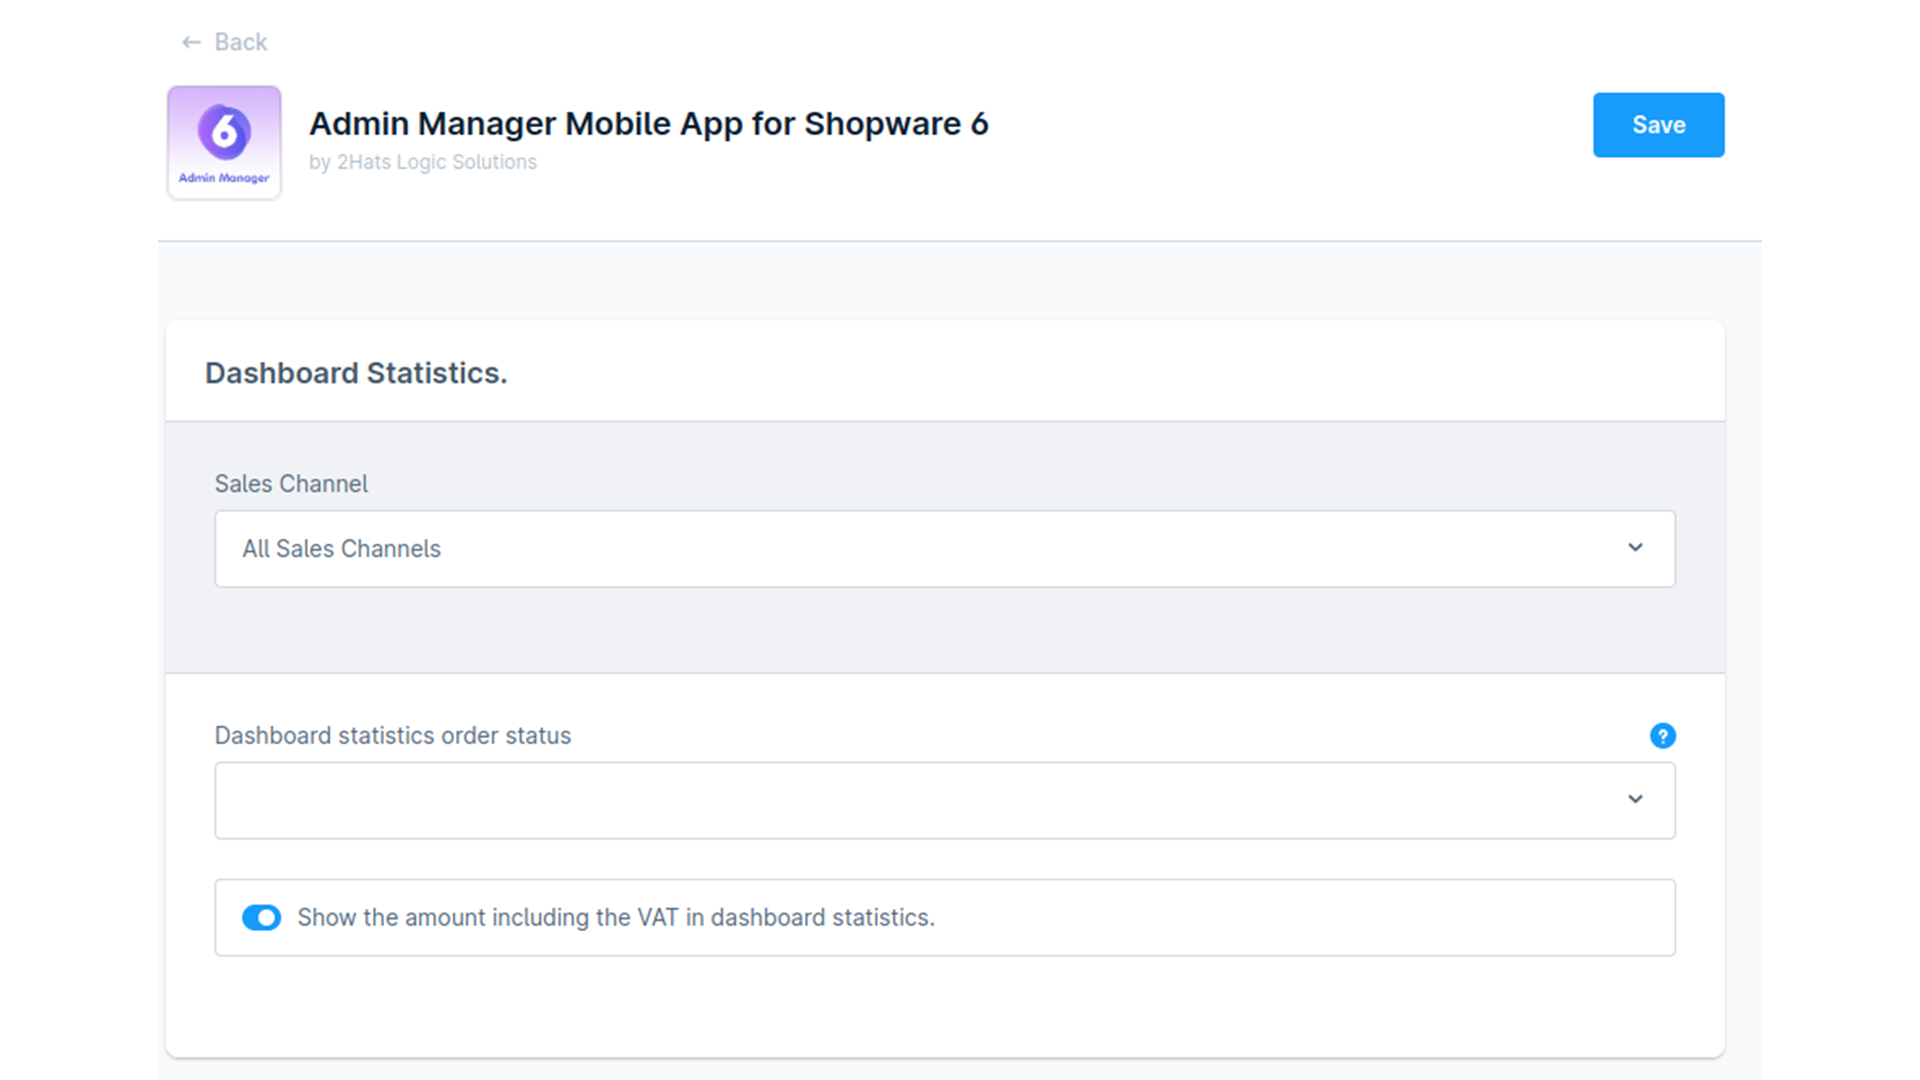Go back via the Back link text
The height and width of the screenshot is (1080, 1920).
[241, 42]
